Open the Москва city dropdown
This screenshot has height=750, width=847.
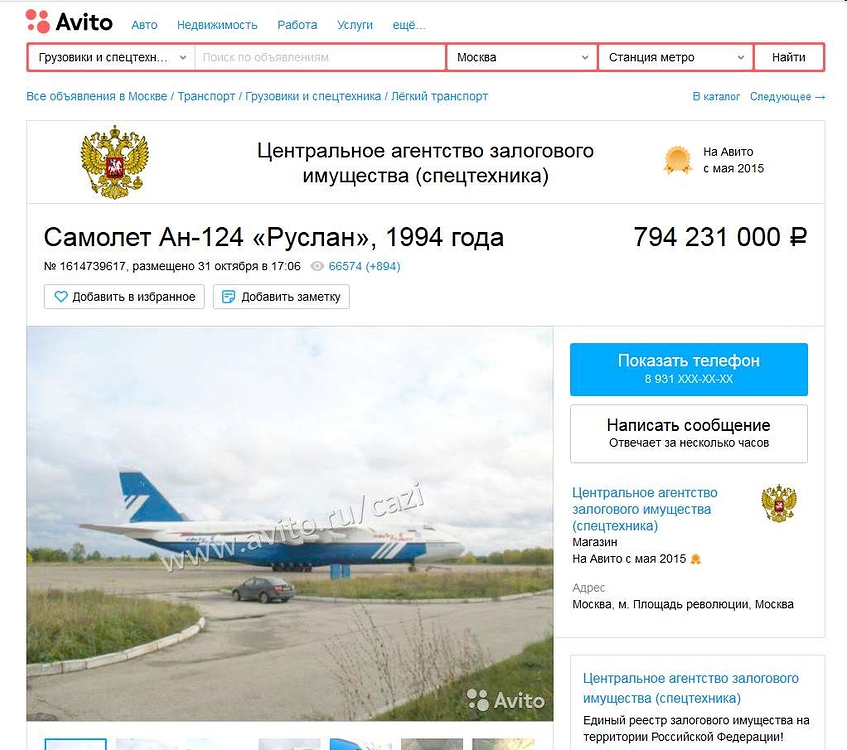[x=522, y=57]
